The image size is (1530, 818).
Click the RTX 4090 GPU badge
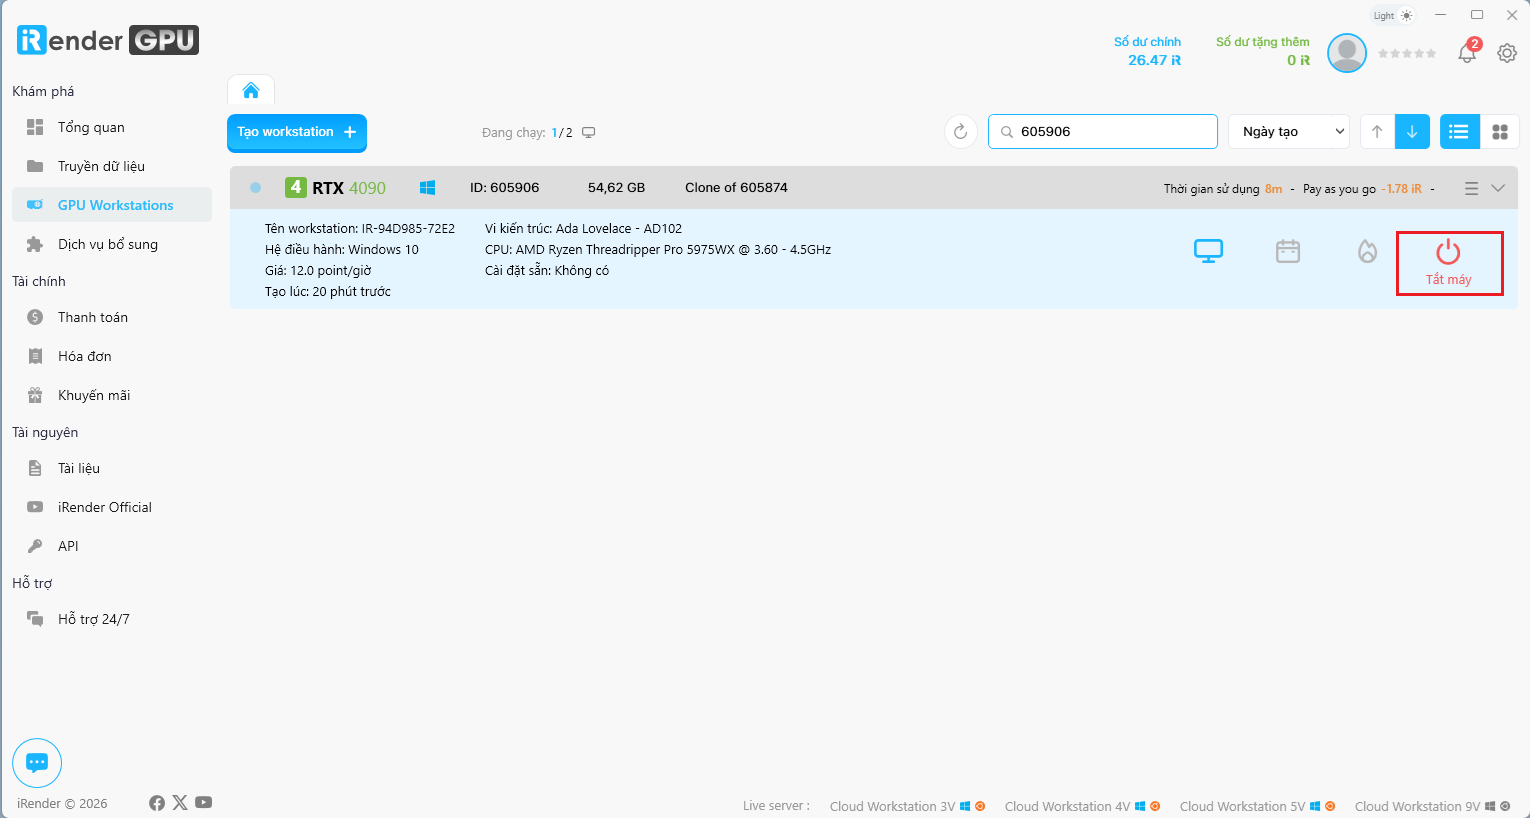click(x=335, y=188)
